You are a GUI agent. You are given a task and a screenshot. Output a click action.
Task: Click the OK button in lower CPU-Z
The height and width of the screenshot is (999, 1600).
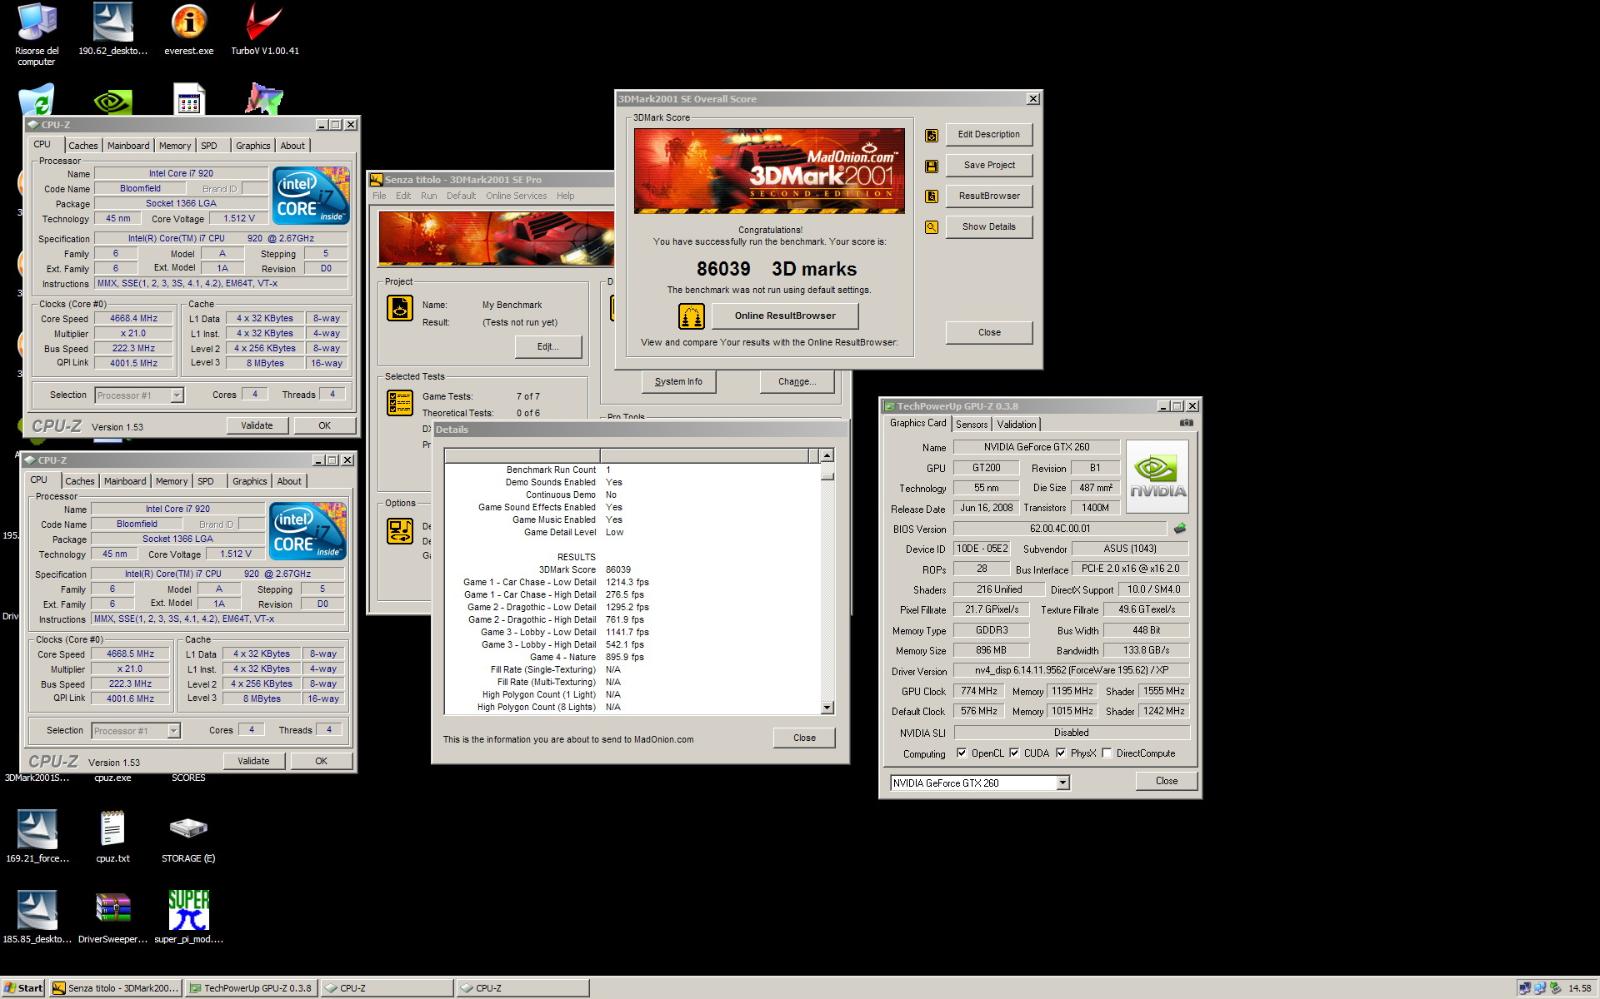coord(320,761)
